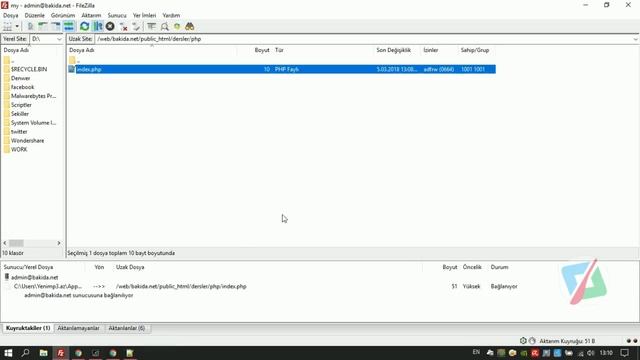Open Windows taskbar search

tap(25, 353)
